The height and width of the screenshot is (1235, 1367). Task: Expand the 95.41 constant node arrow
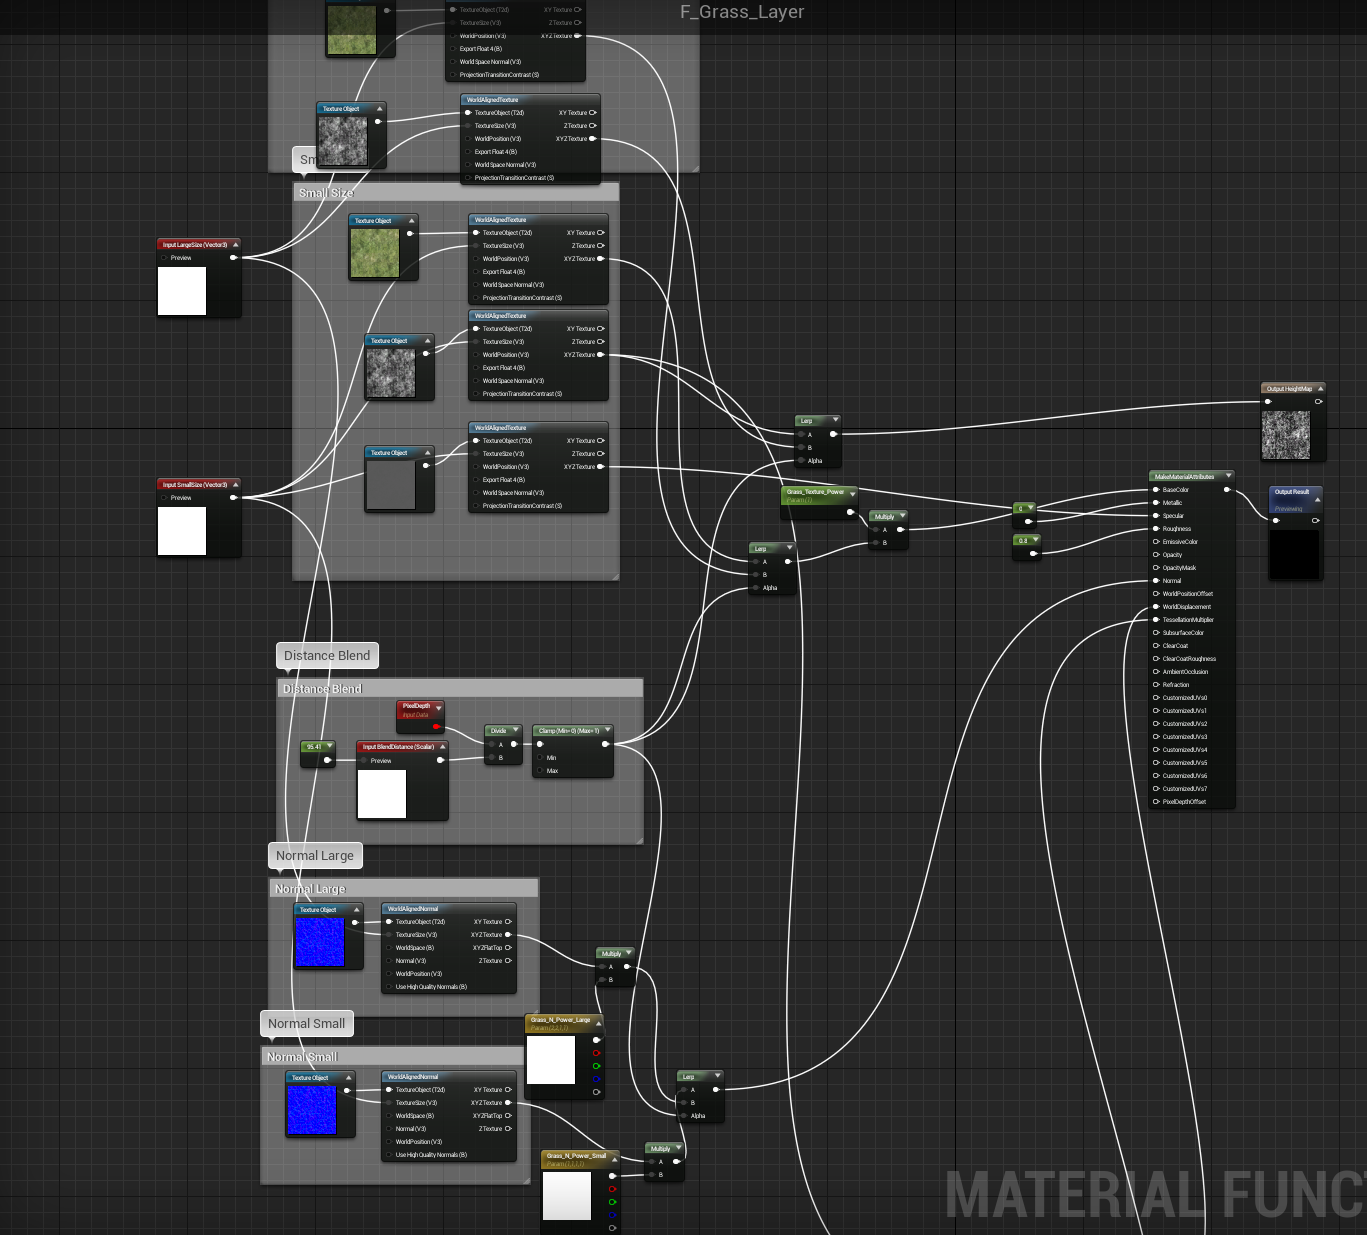pos(330,746)
